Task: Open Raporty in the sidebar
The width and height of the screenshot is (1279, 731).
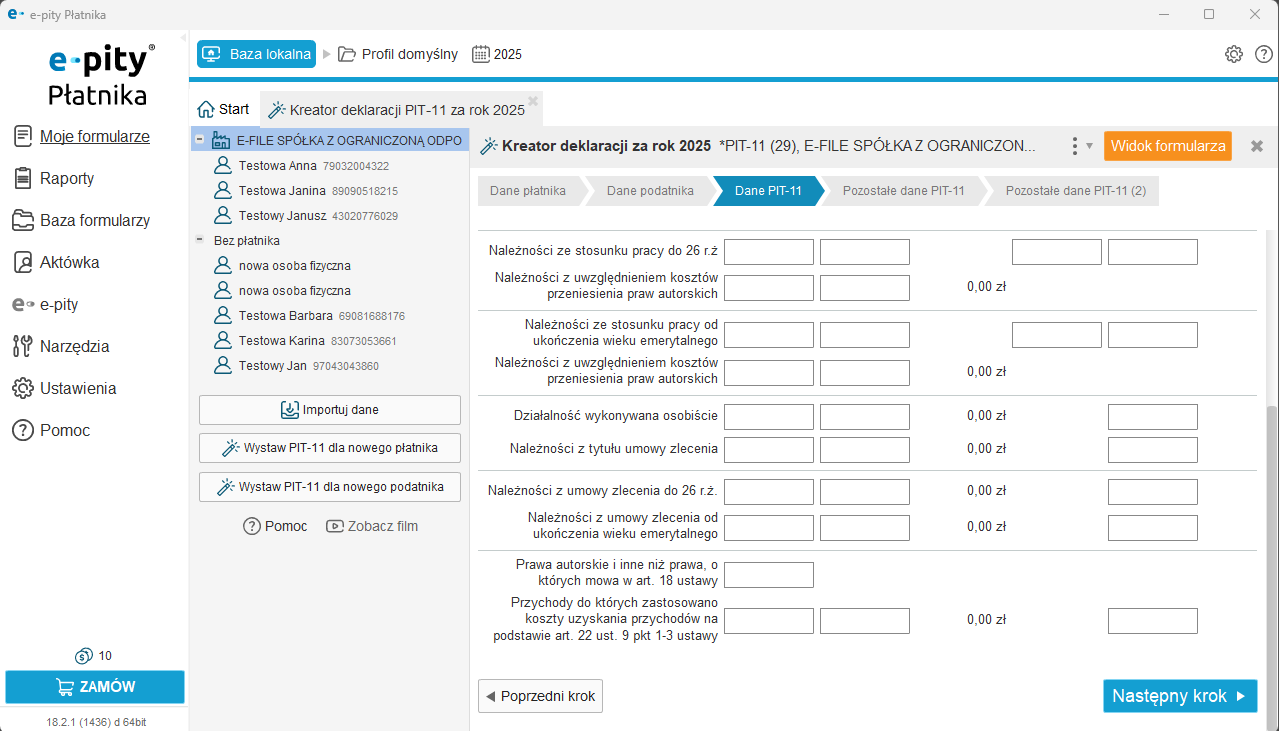Action: pos(67,178)
